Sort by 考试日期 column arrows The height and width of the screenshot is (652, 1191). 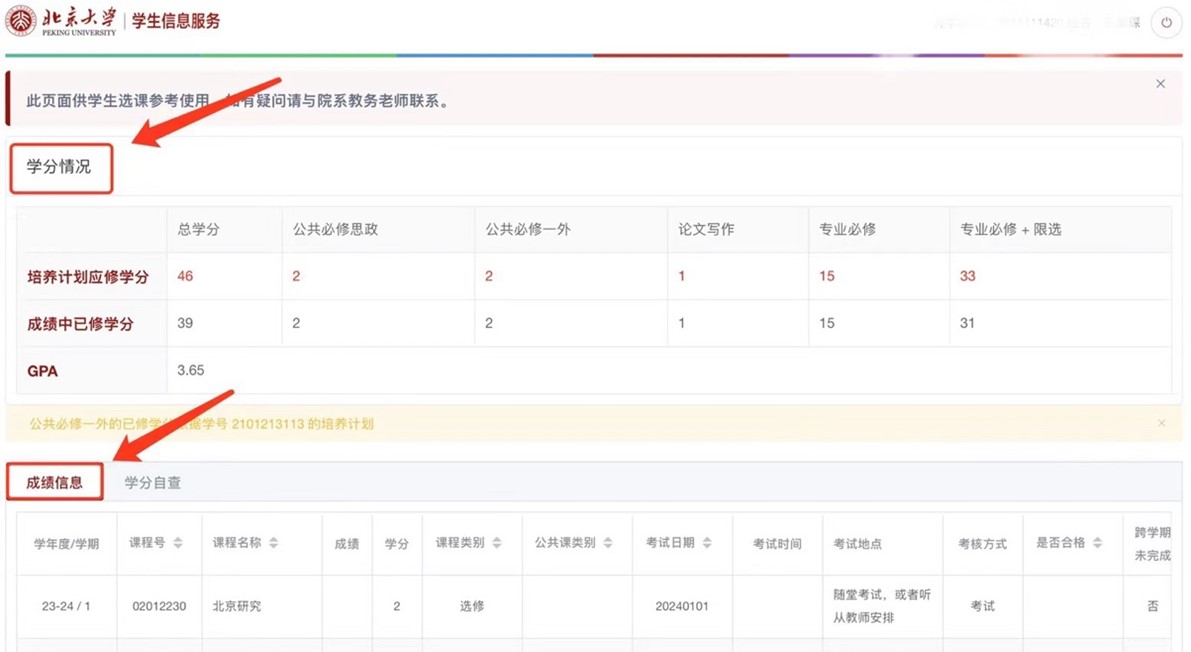(707, 543)
